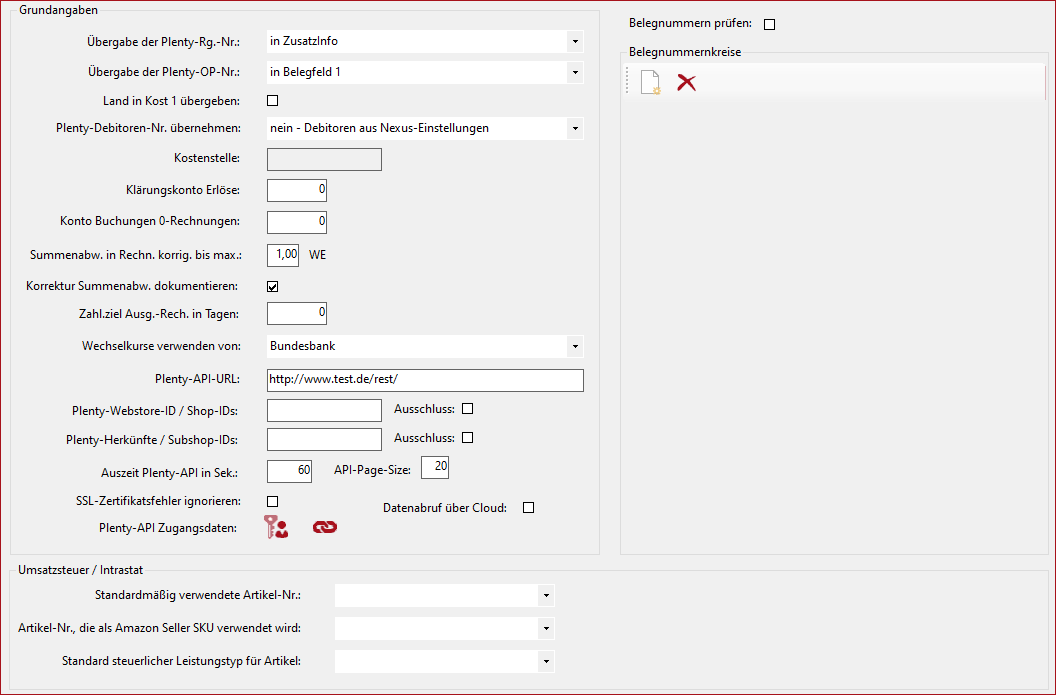
Task: Click the Auszeit Plenty-API in Sek. field
Action: point(290,471)
